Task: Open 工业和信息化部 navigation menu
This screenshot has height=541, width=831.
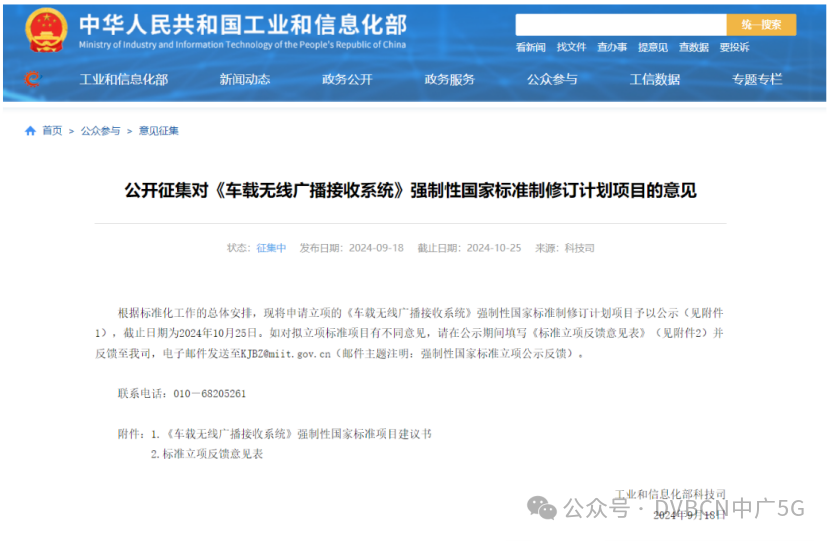Action: pyautogui.click(x=124, y=80)
